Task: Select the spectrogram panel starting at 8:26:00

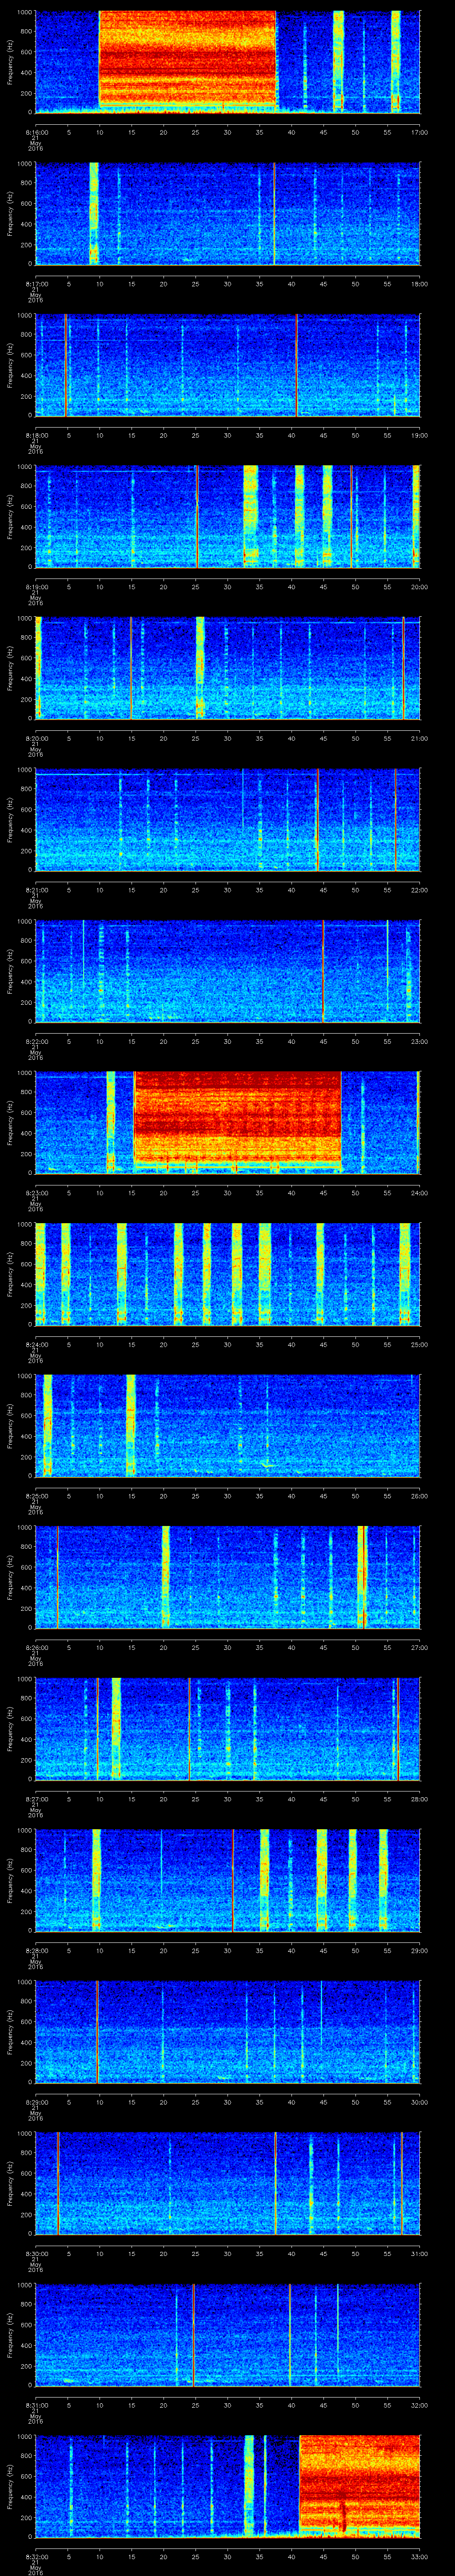Action: point(228,1577)
